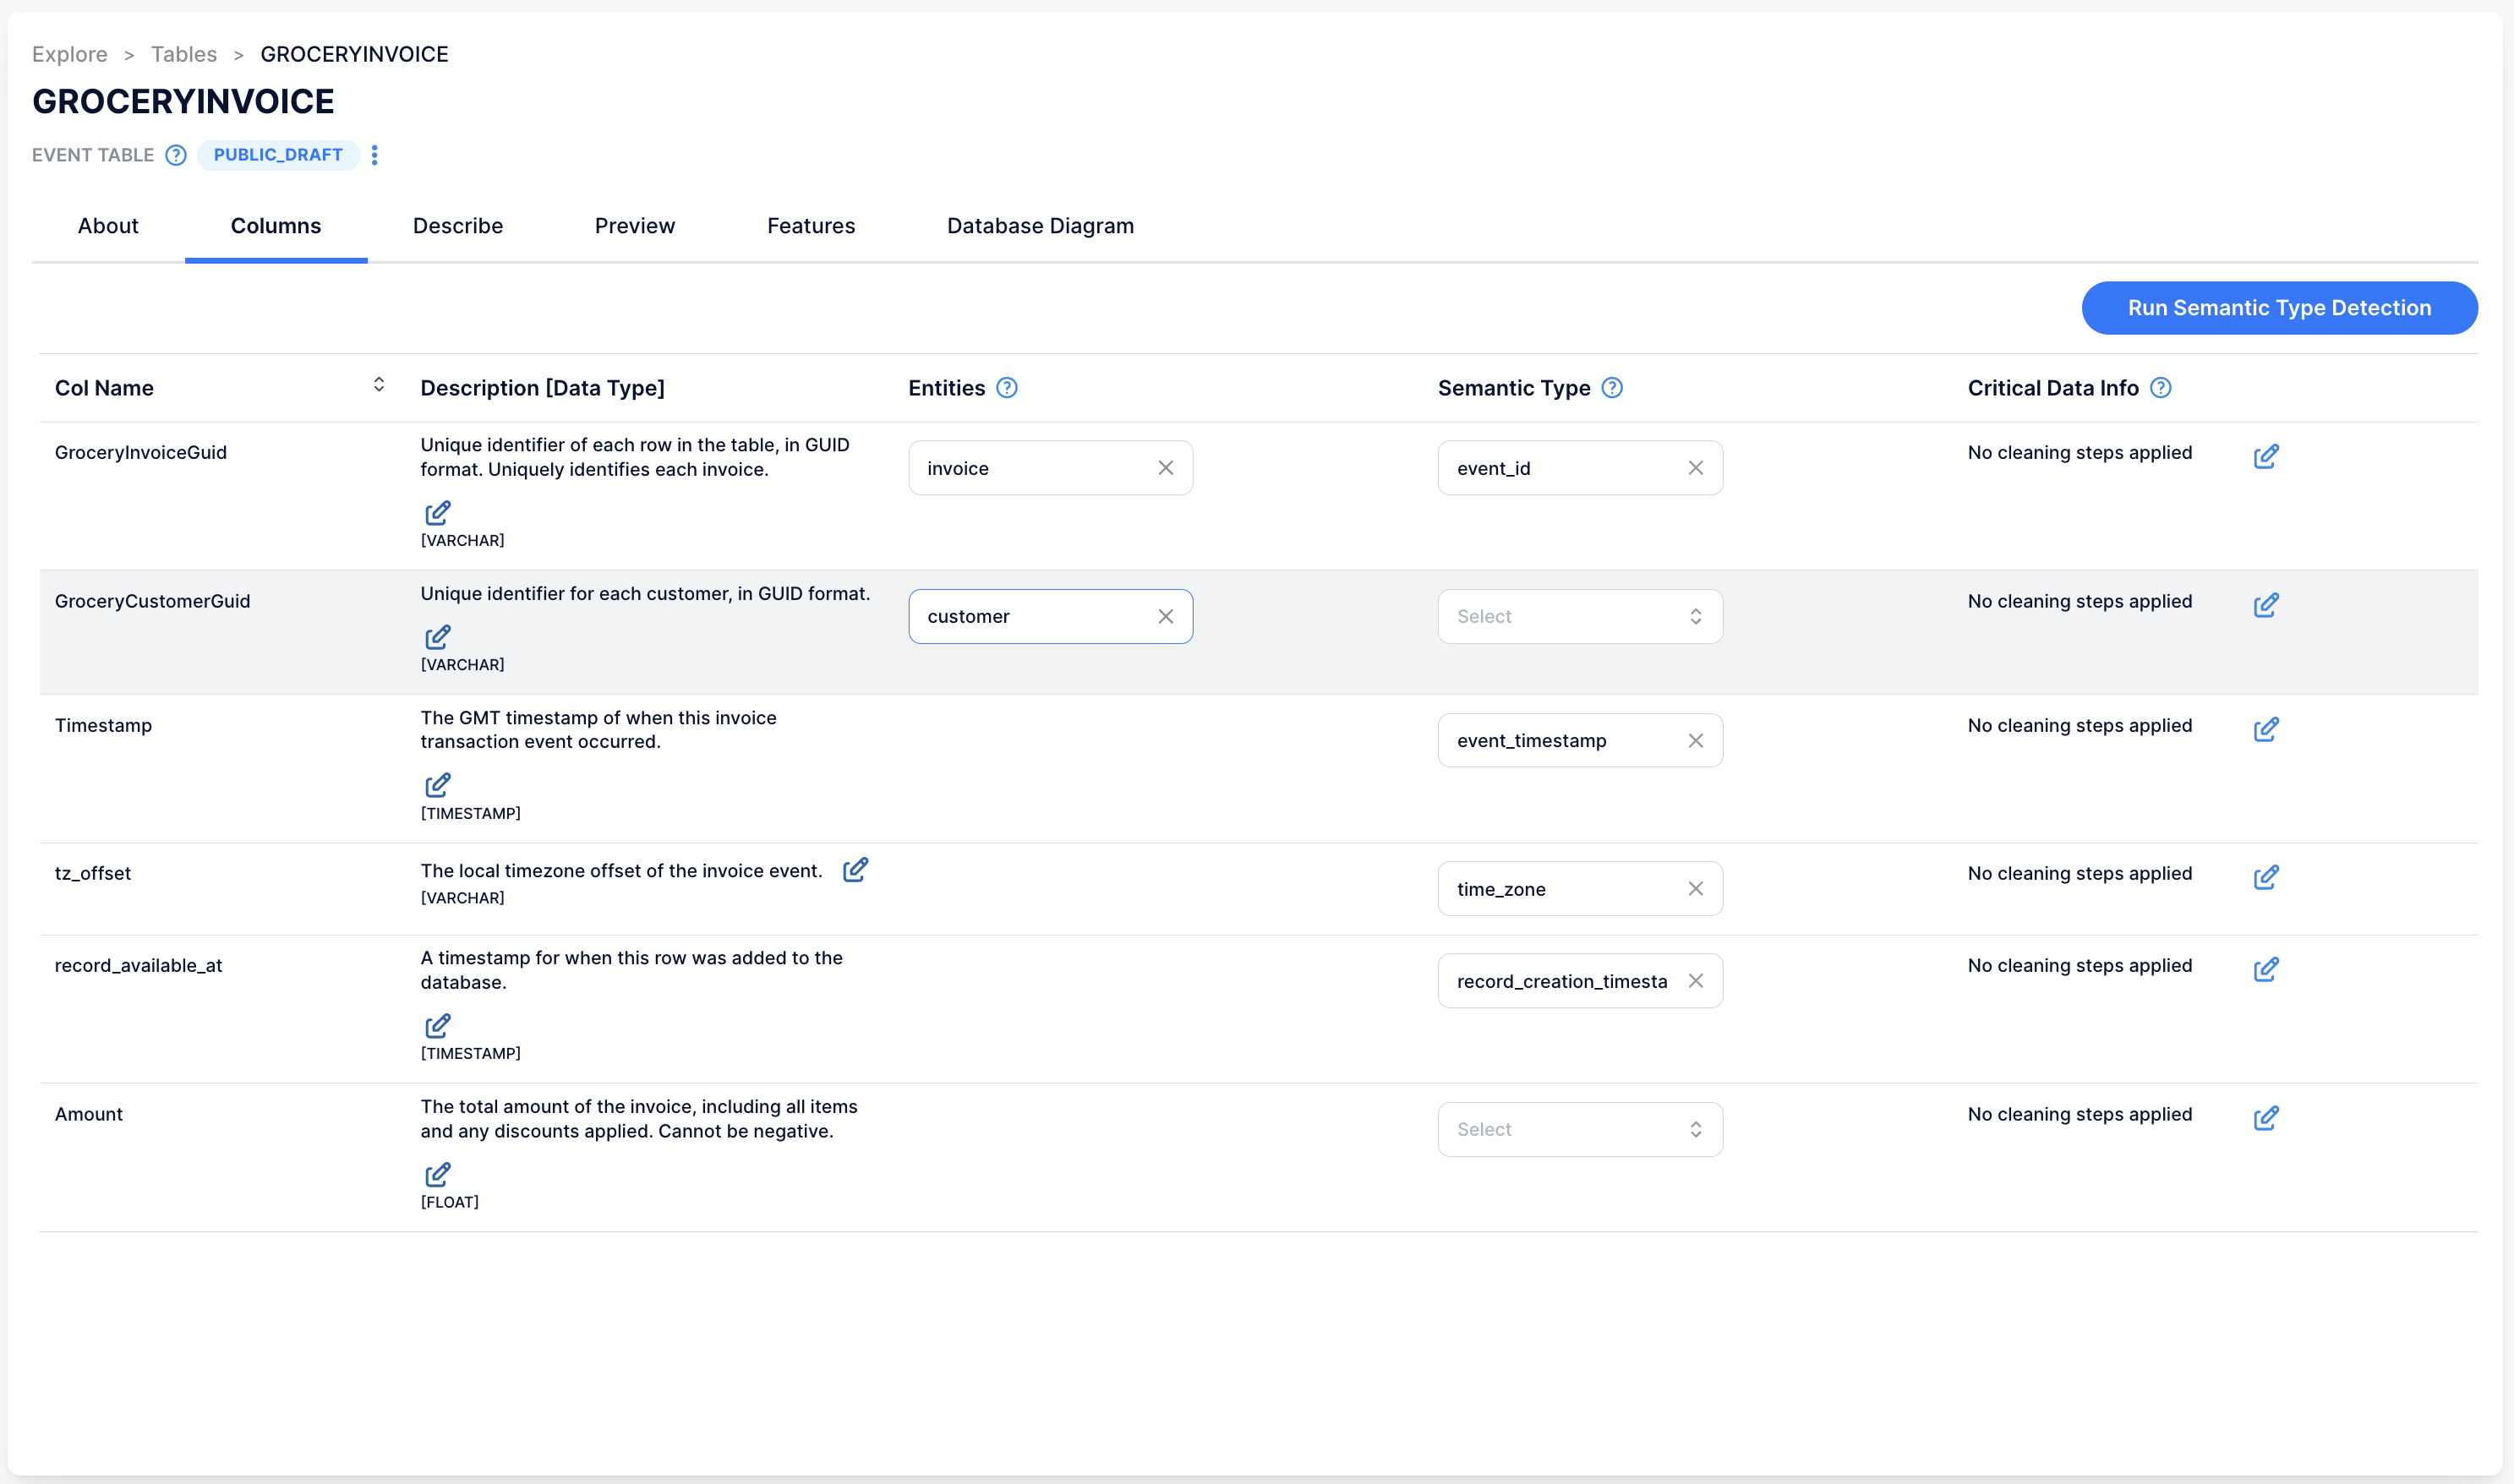Click the three-dot menu next to PUBLIC_DRAFT
The height and width of the screenshot is (1484, 2514).
tap(373, 155)
